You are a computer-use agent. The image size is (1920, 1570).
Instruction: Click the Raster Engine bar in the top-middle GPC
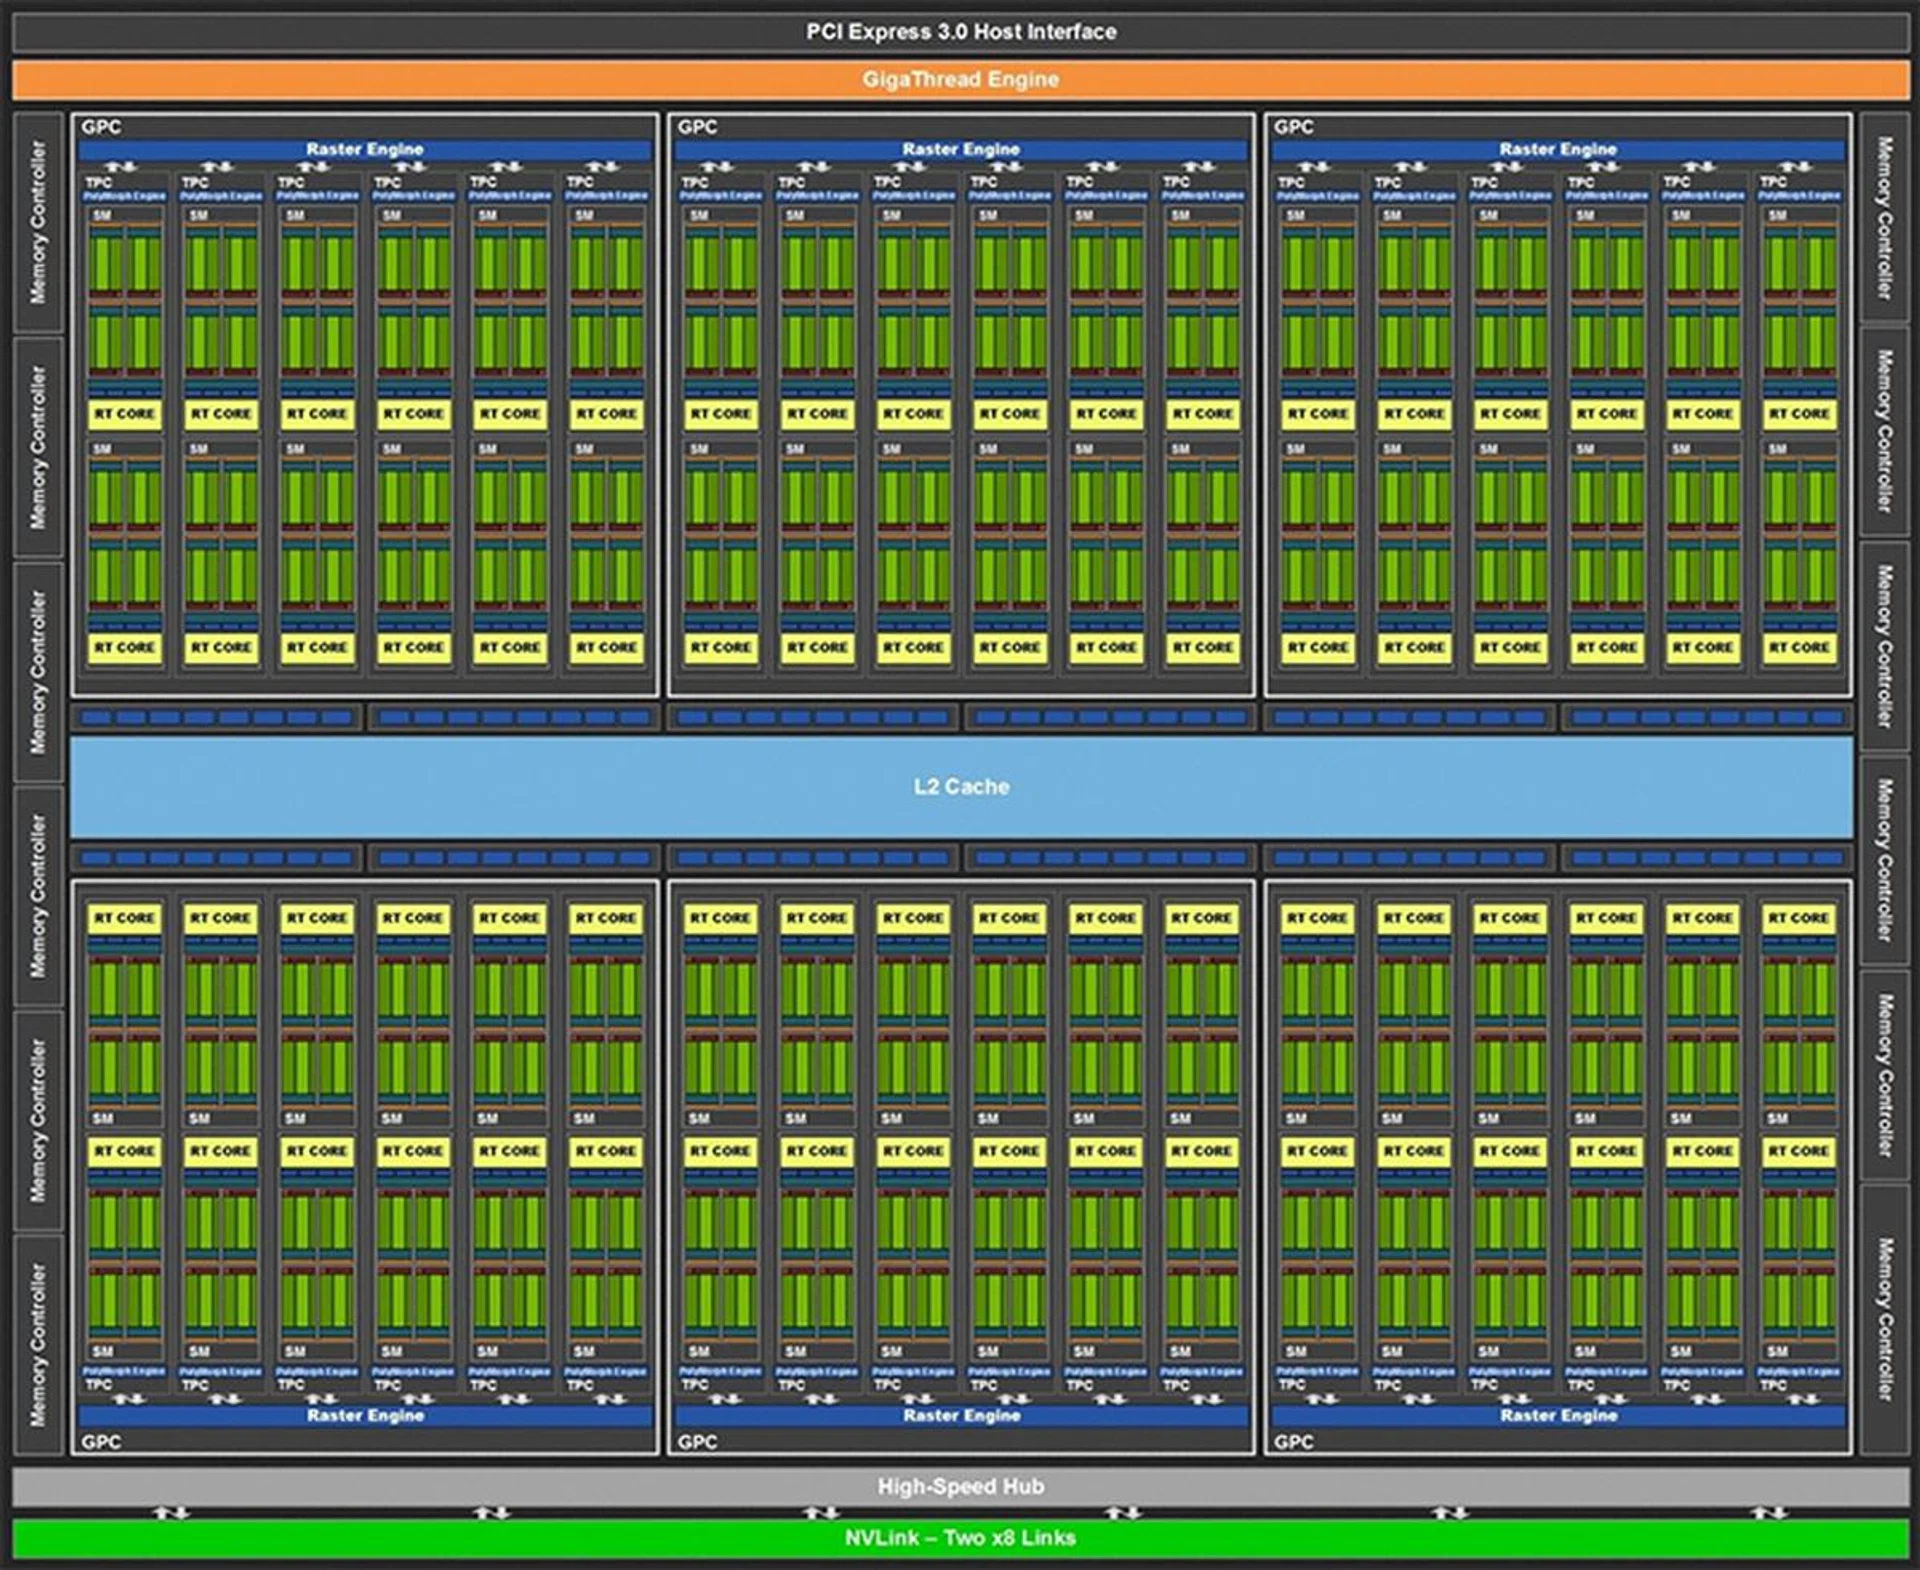pyautogui.click(x=961, y=149)
